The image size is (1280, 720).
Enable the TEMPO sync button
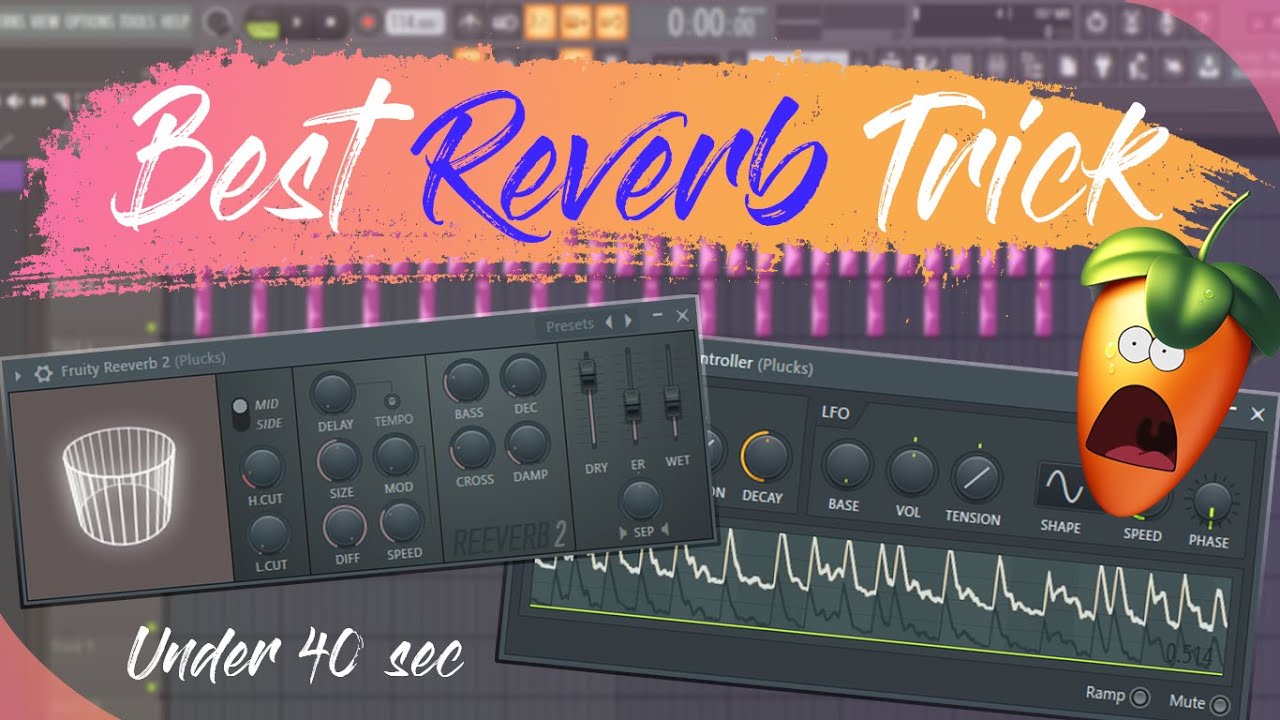393,400
